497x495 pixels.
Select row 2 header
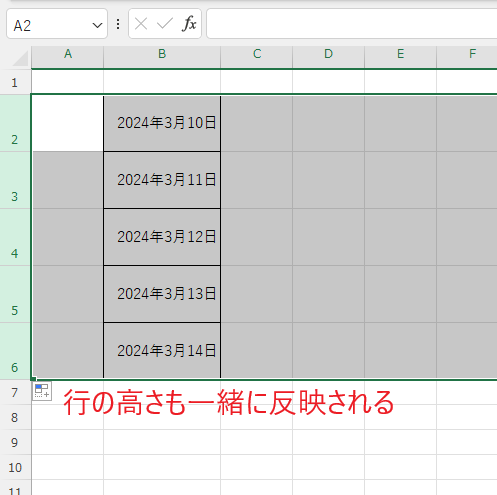[x=15, y=123]
